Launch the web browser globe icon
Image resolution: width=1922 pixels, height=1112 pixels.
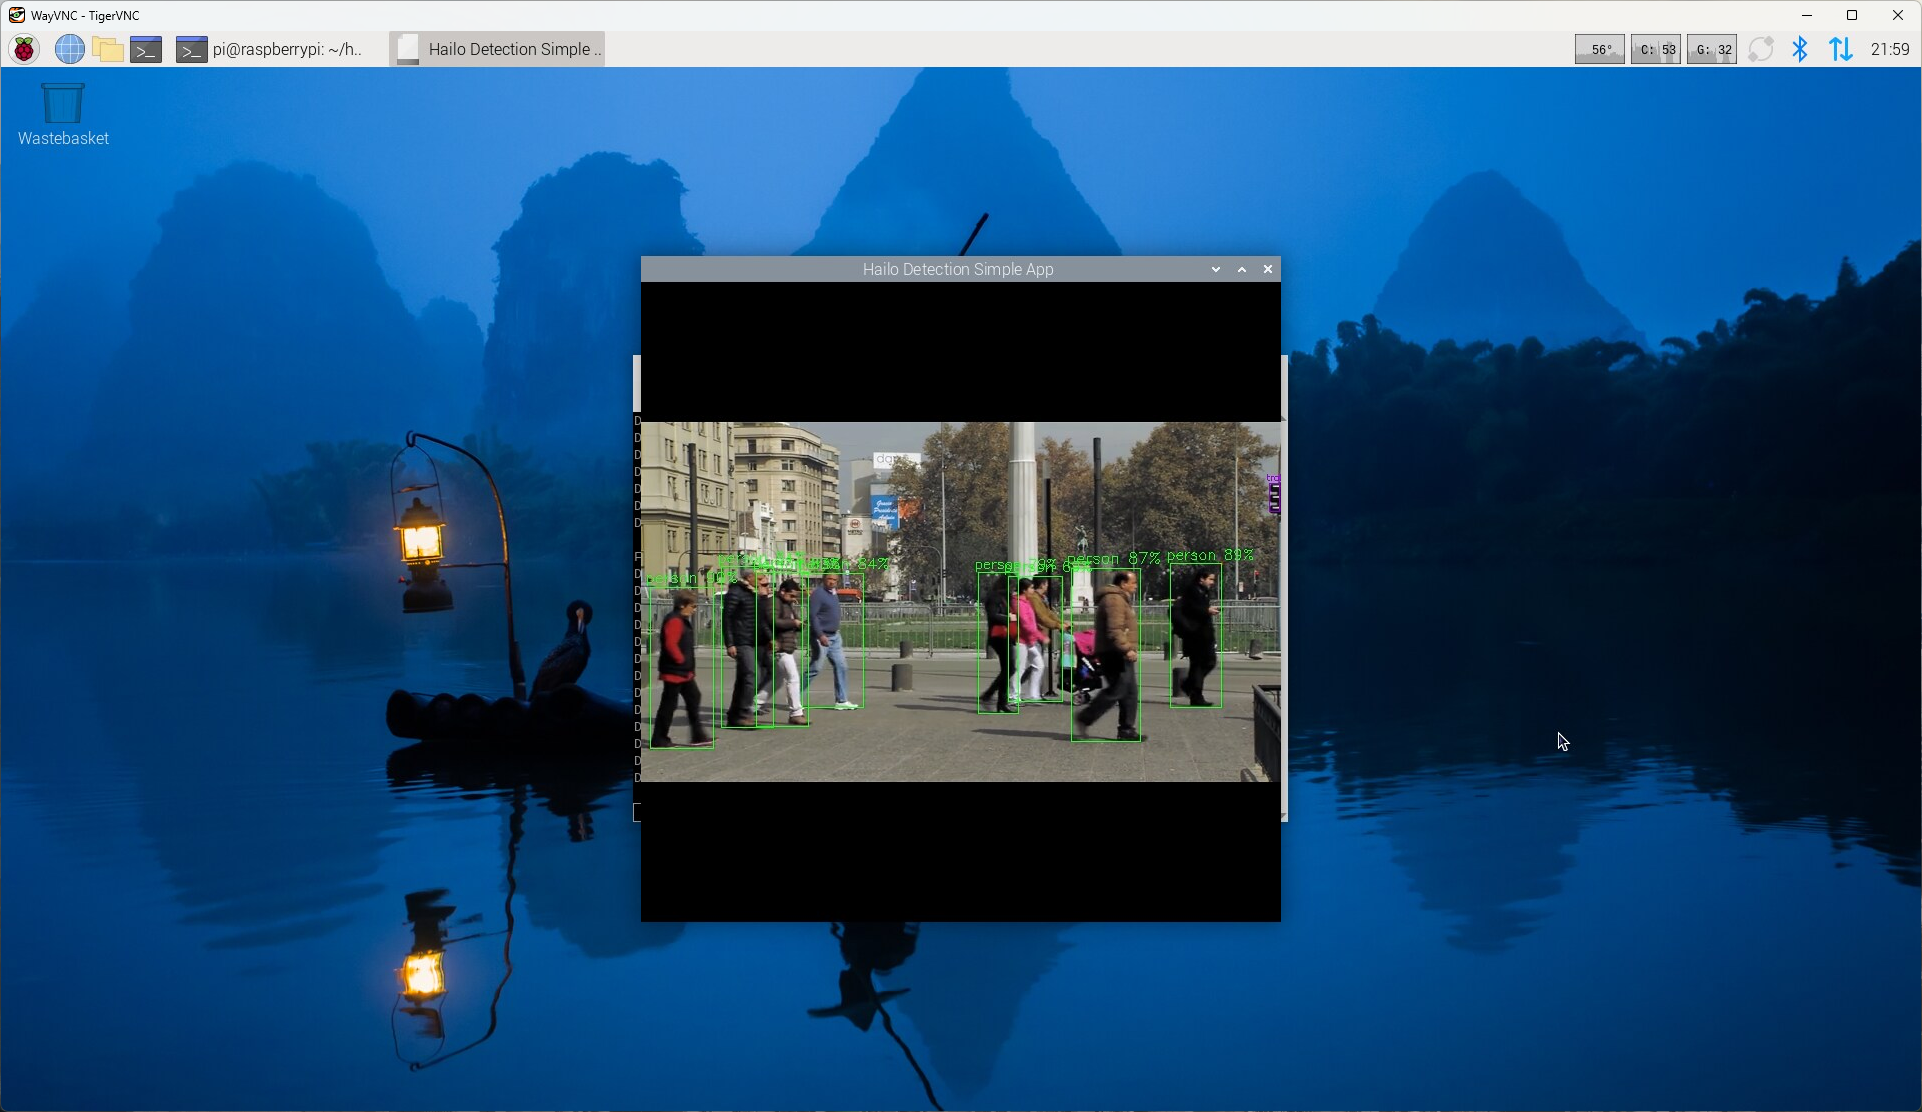(69, 49)
